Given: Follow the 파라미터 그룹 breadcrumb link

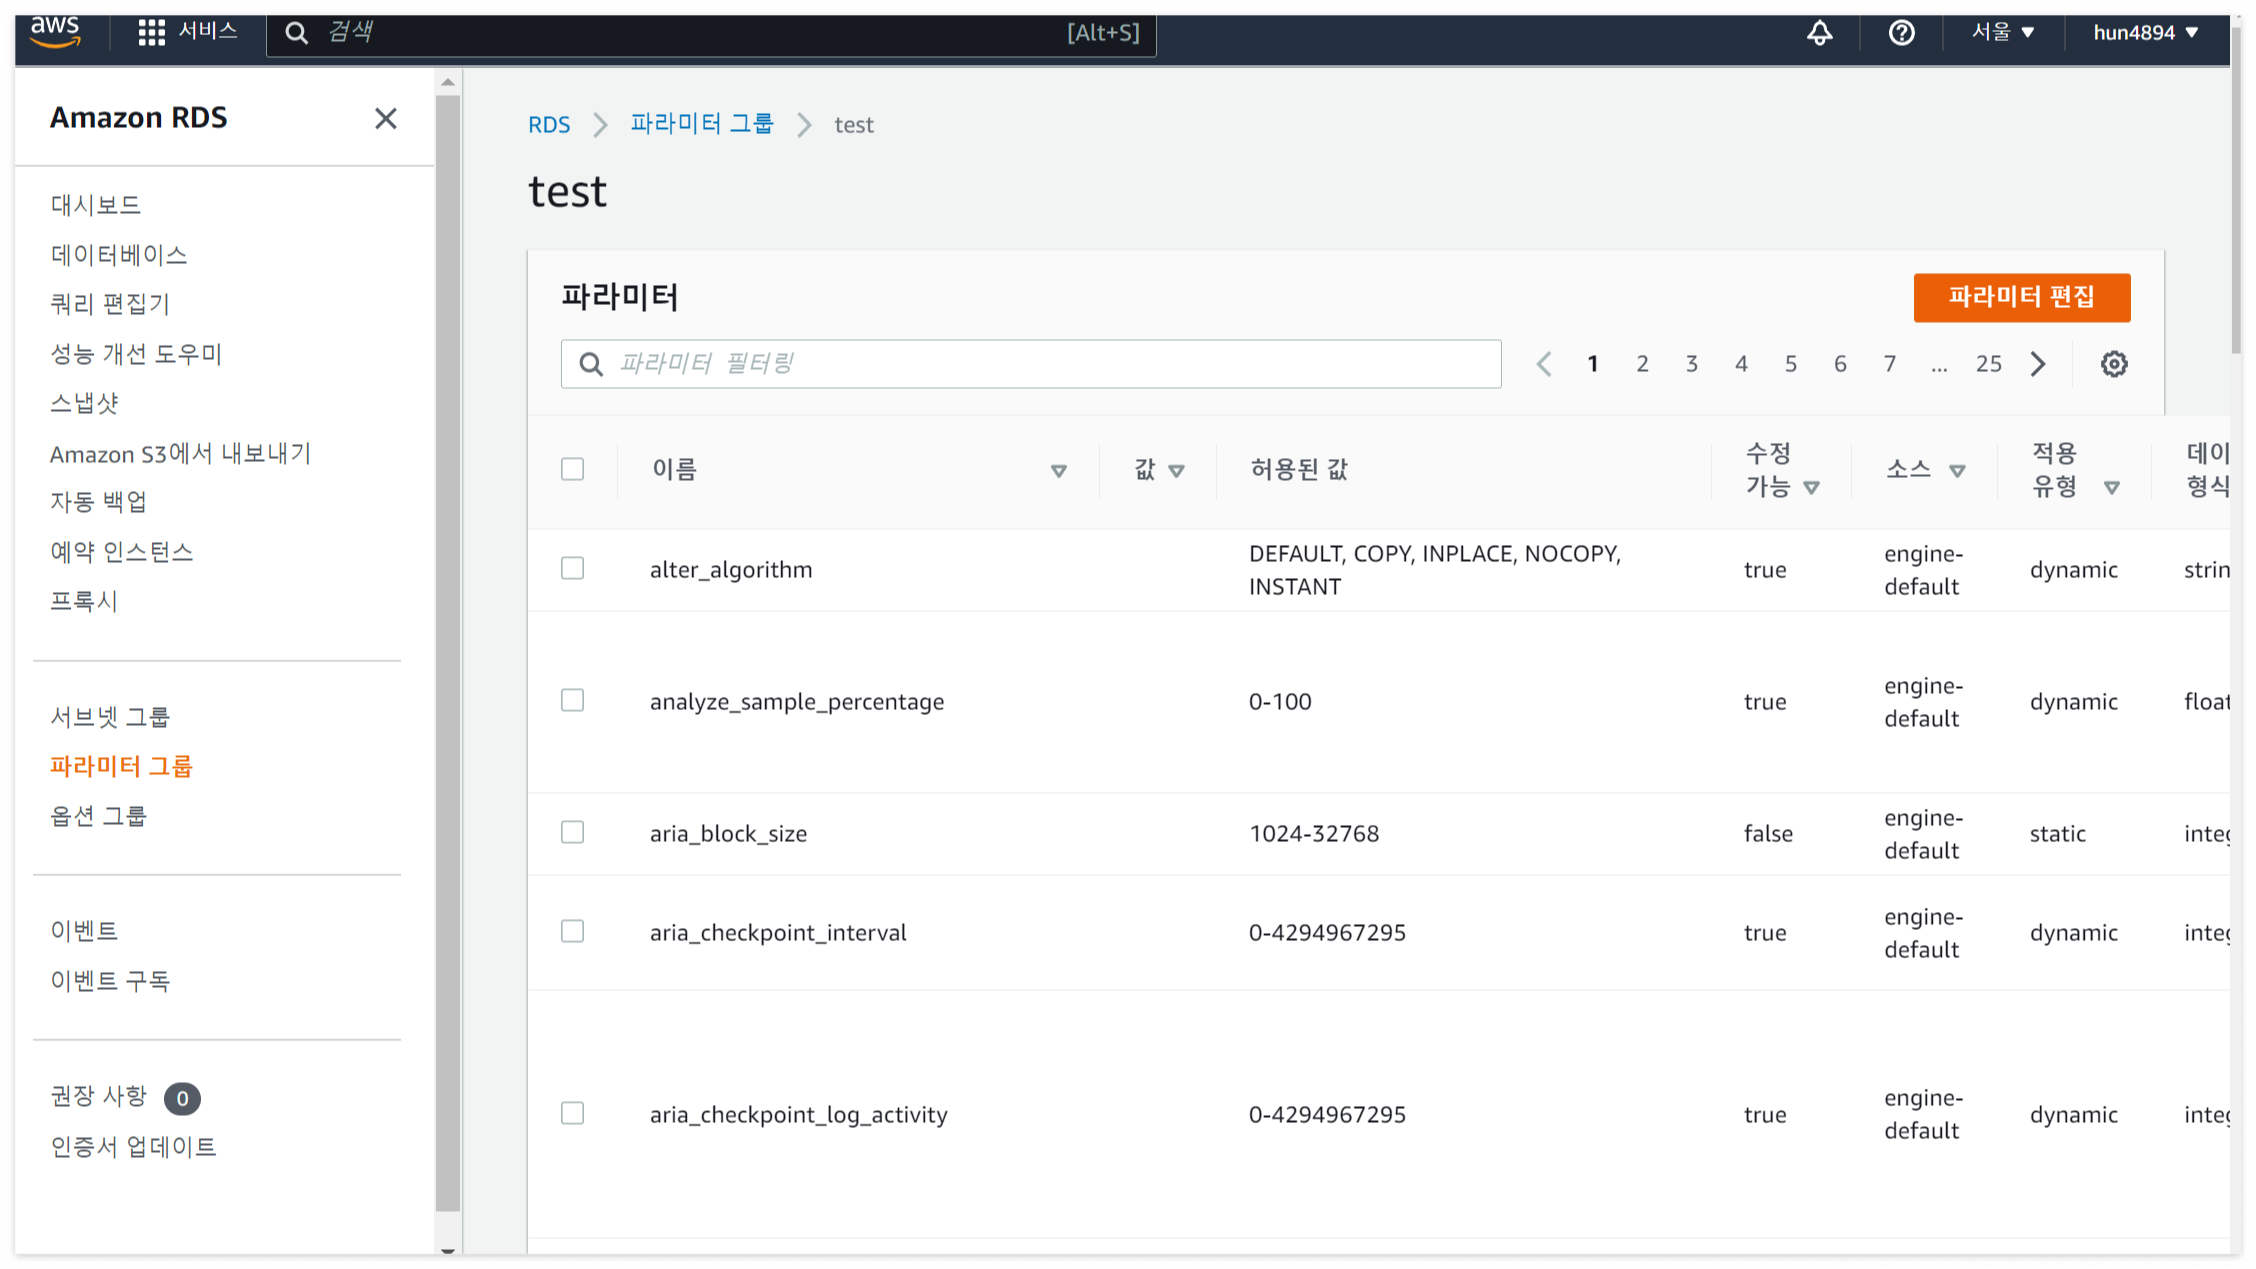Looking at the screenshot, I should point(701,124).
